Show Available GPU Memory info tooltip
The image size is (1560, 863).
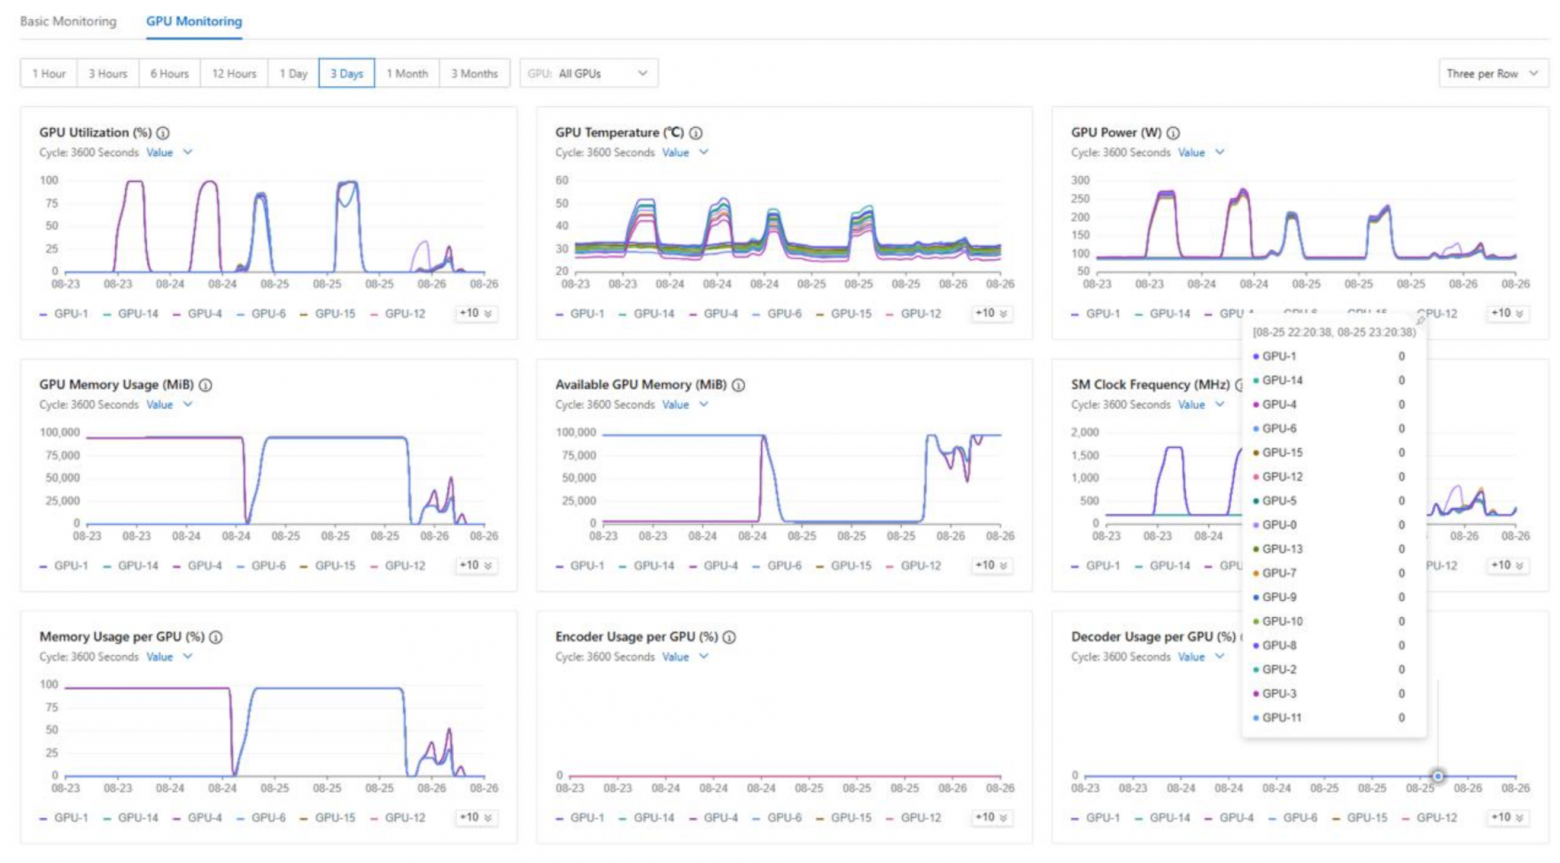[738, 384]
